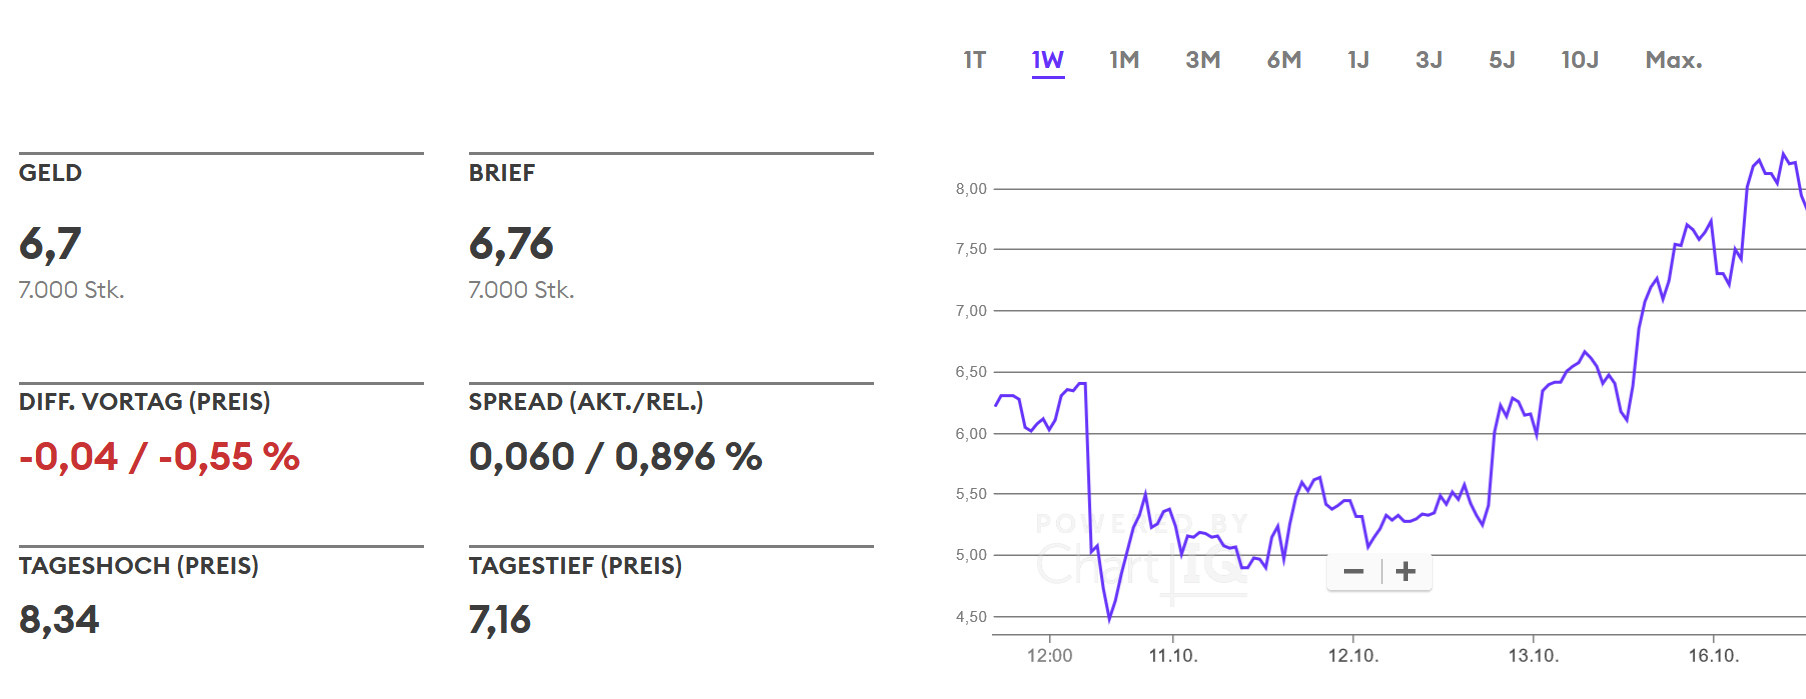
Task: Show the Max. full history chart
Action: click(x=1673, y=60)
